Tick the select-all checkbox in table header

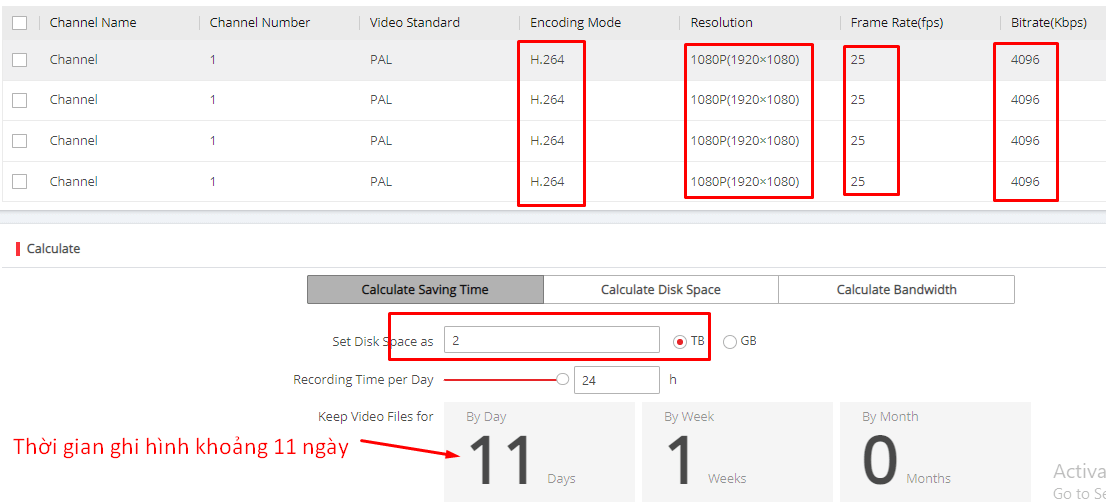(20, 22)
